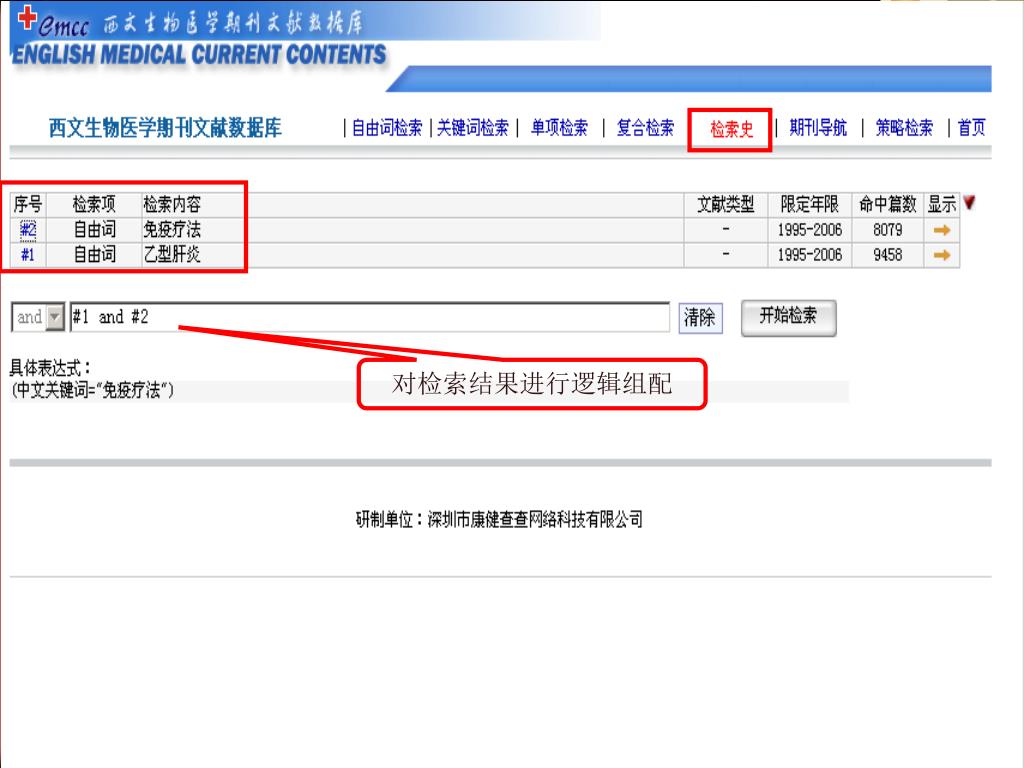Focus the '#1 and #2' expression field

pyautogui.click(x=370, y=317)
